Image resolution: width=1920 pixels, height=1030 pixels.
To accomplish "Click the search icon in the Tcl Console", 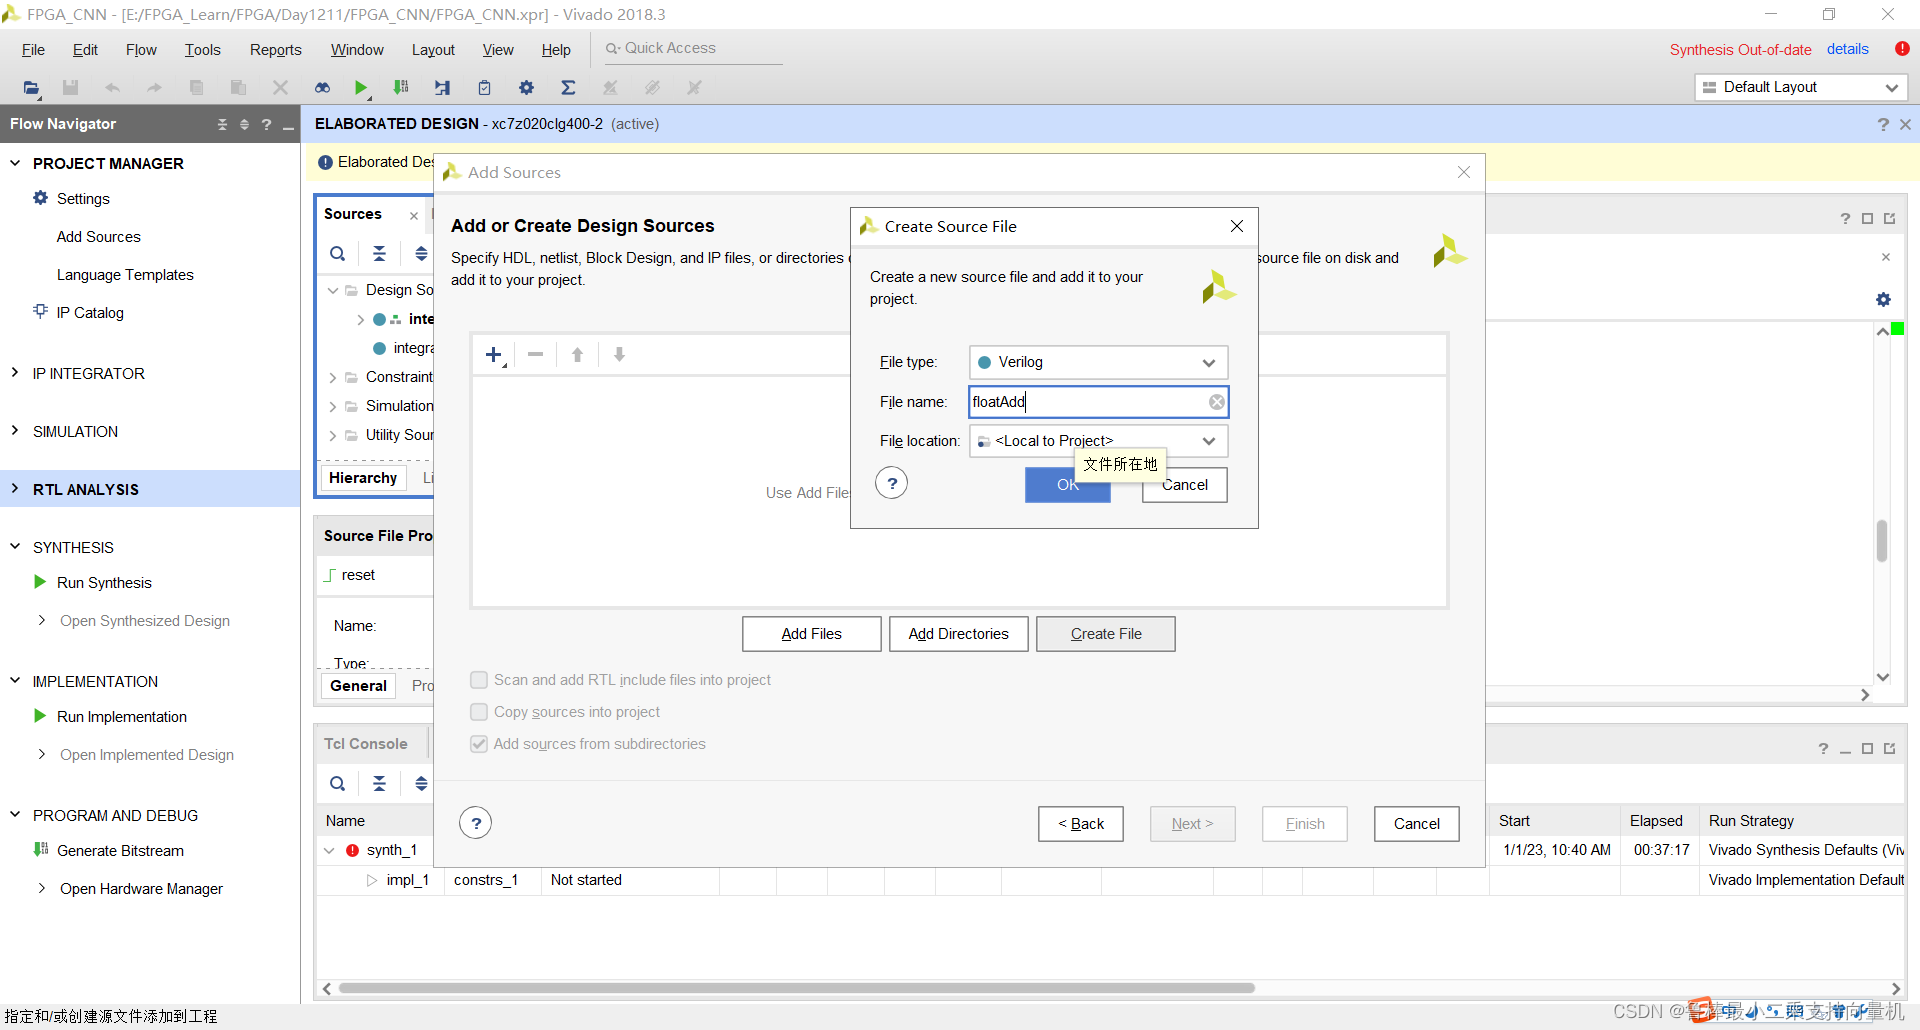I will point(338,784).
